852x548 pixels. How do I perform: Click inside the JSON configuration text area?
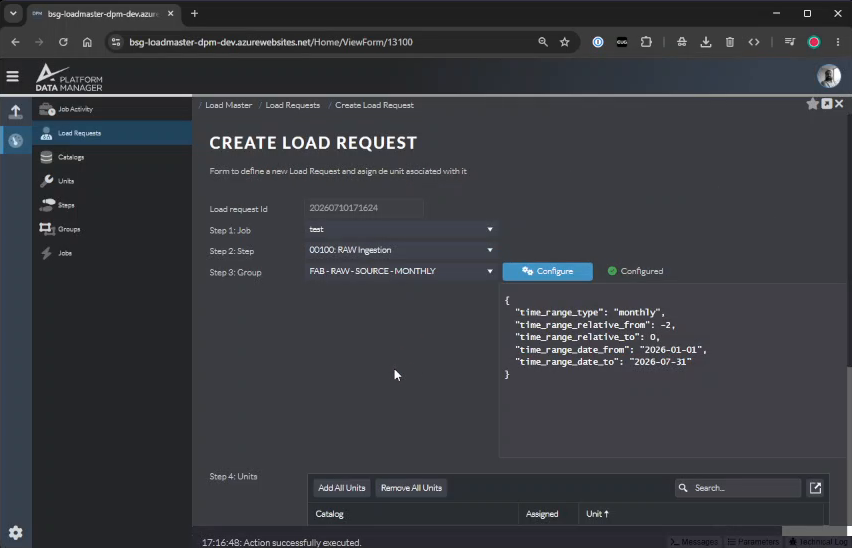(673, 370)
